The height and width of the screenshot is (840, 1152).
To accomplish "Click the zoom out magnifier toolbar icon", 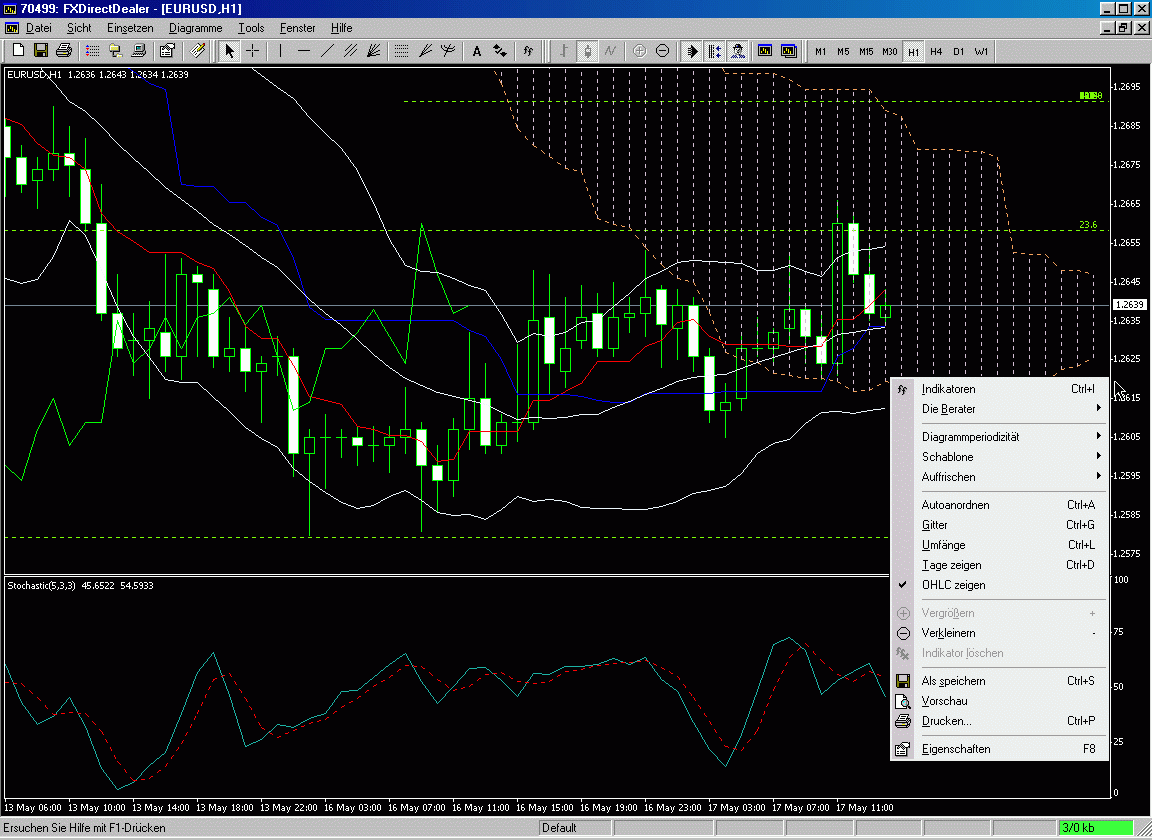I will 663,51.
